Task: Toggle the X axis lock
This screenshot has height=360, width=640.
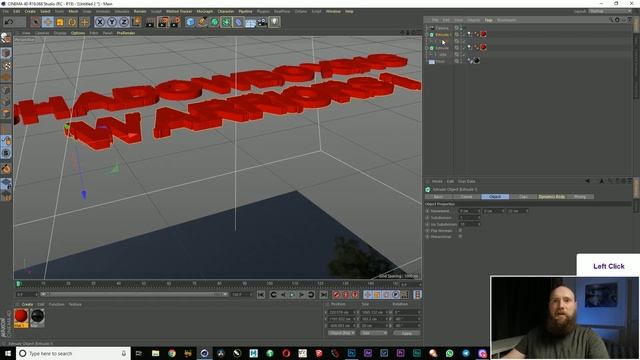Action: tap(100, 22)
